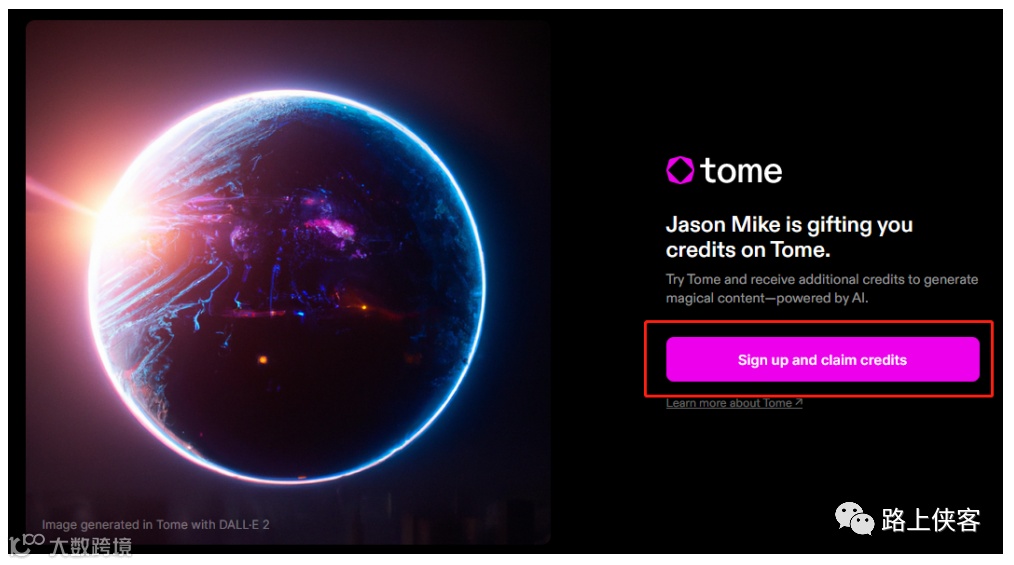Click the "tome" wordmark text
This screenshot has height=565, width=1014.
(x=741, y=171)
